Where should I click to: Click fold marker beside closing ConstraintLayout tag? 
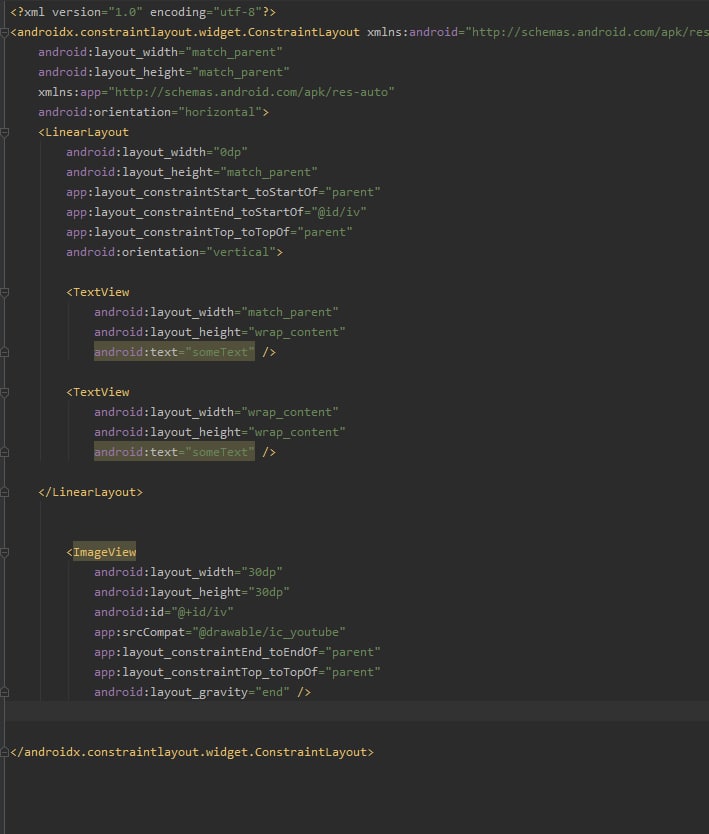tap(4, 752)
